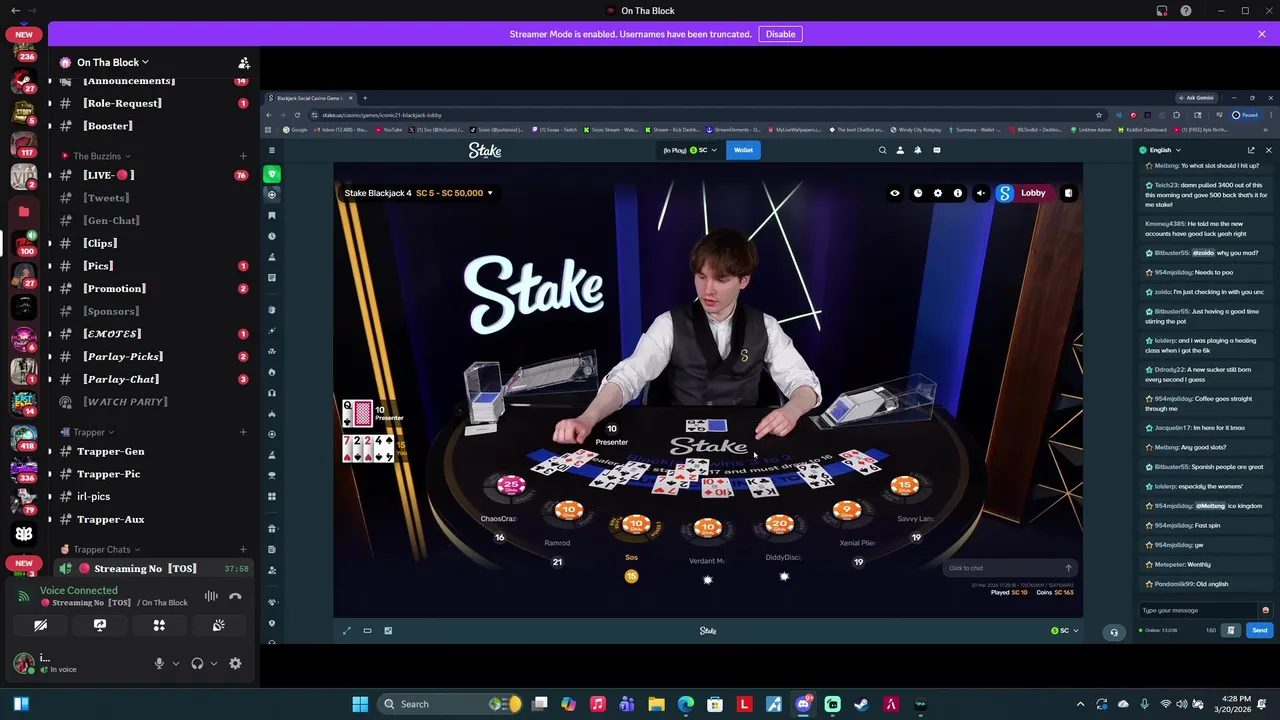Viewport: 1280px width, 720px height.
Task: Collapse The Buzzins channel category
Action: (x=96, y=156)
